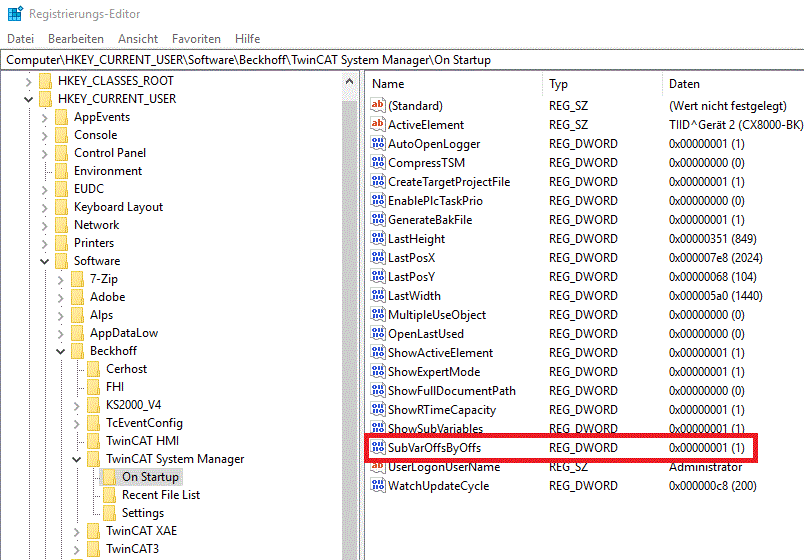
Task: Select the KS2000_V4 key
Action: click(133, 405)
